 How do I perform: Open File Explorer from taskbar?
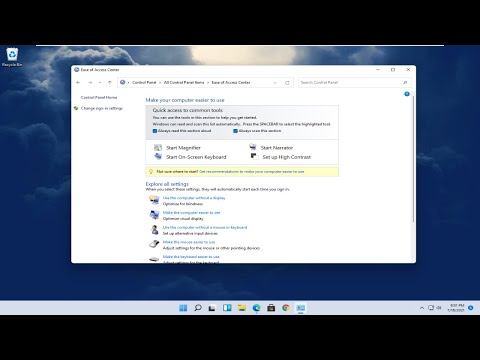(242, 308)
